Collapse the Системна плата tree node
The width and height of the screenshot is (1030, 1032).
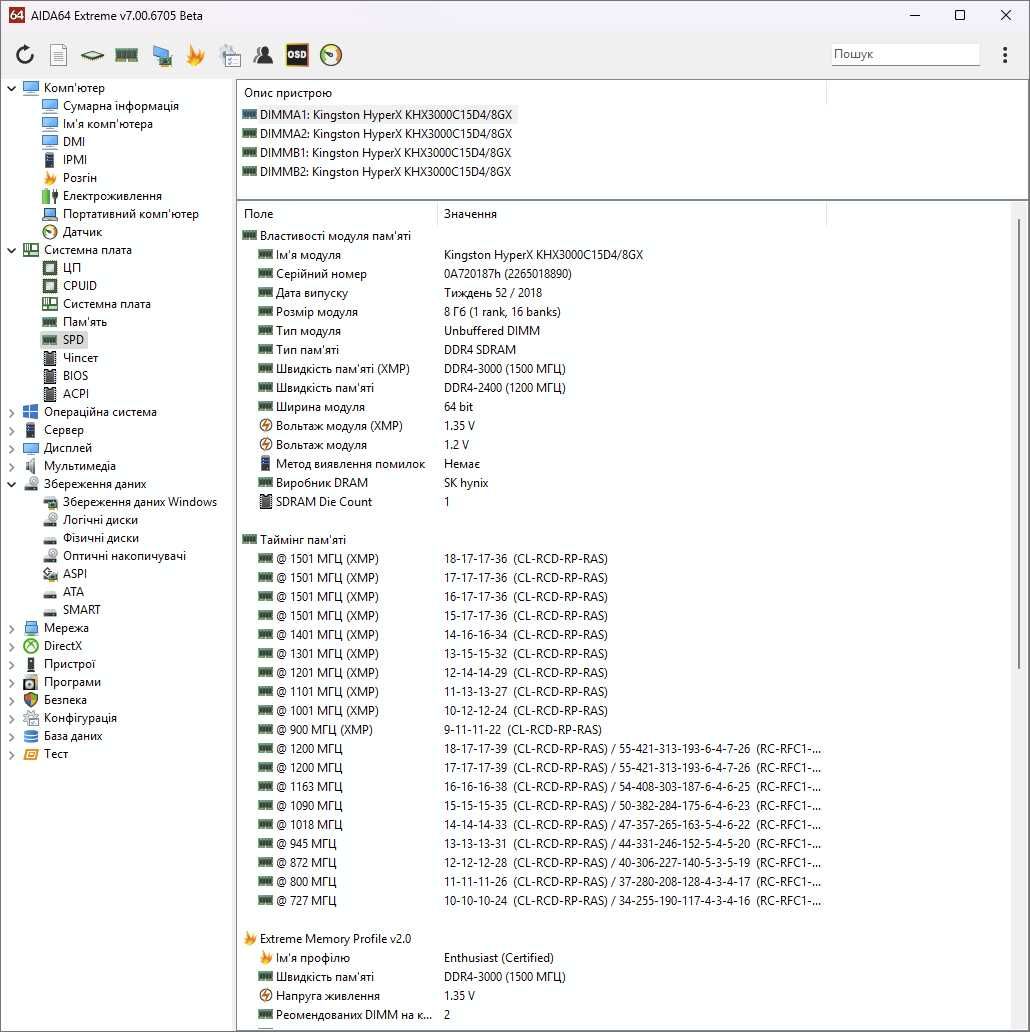coord(11,250)
